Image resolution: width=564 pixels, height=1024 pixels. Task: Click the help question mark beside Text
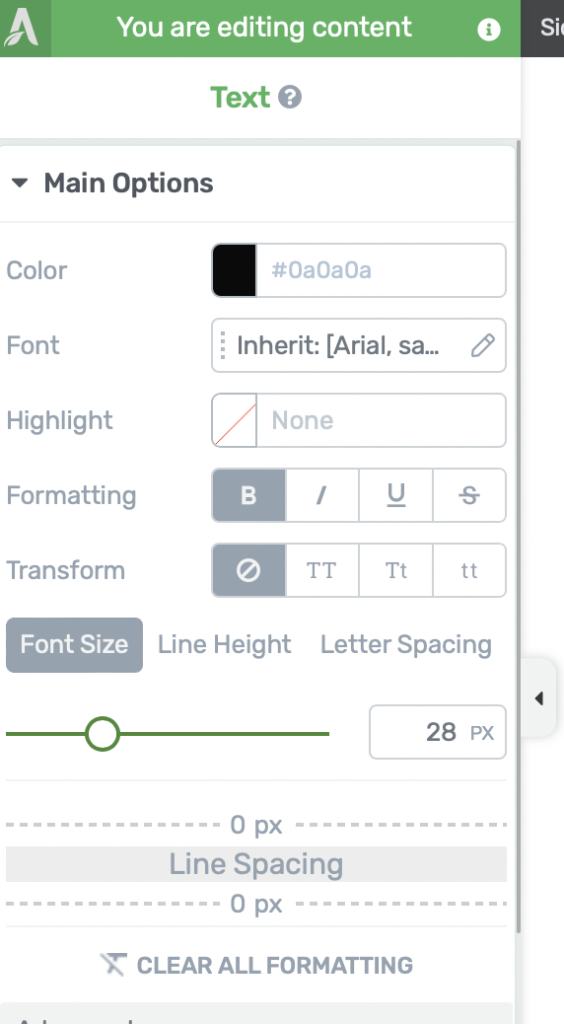pyautogui.click(x=290, y=97)
